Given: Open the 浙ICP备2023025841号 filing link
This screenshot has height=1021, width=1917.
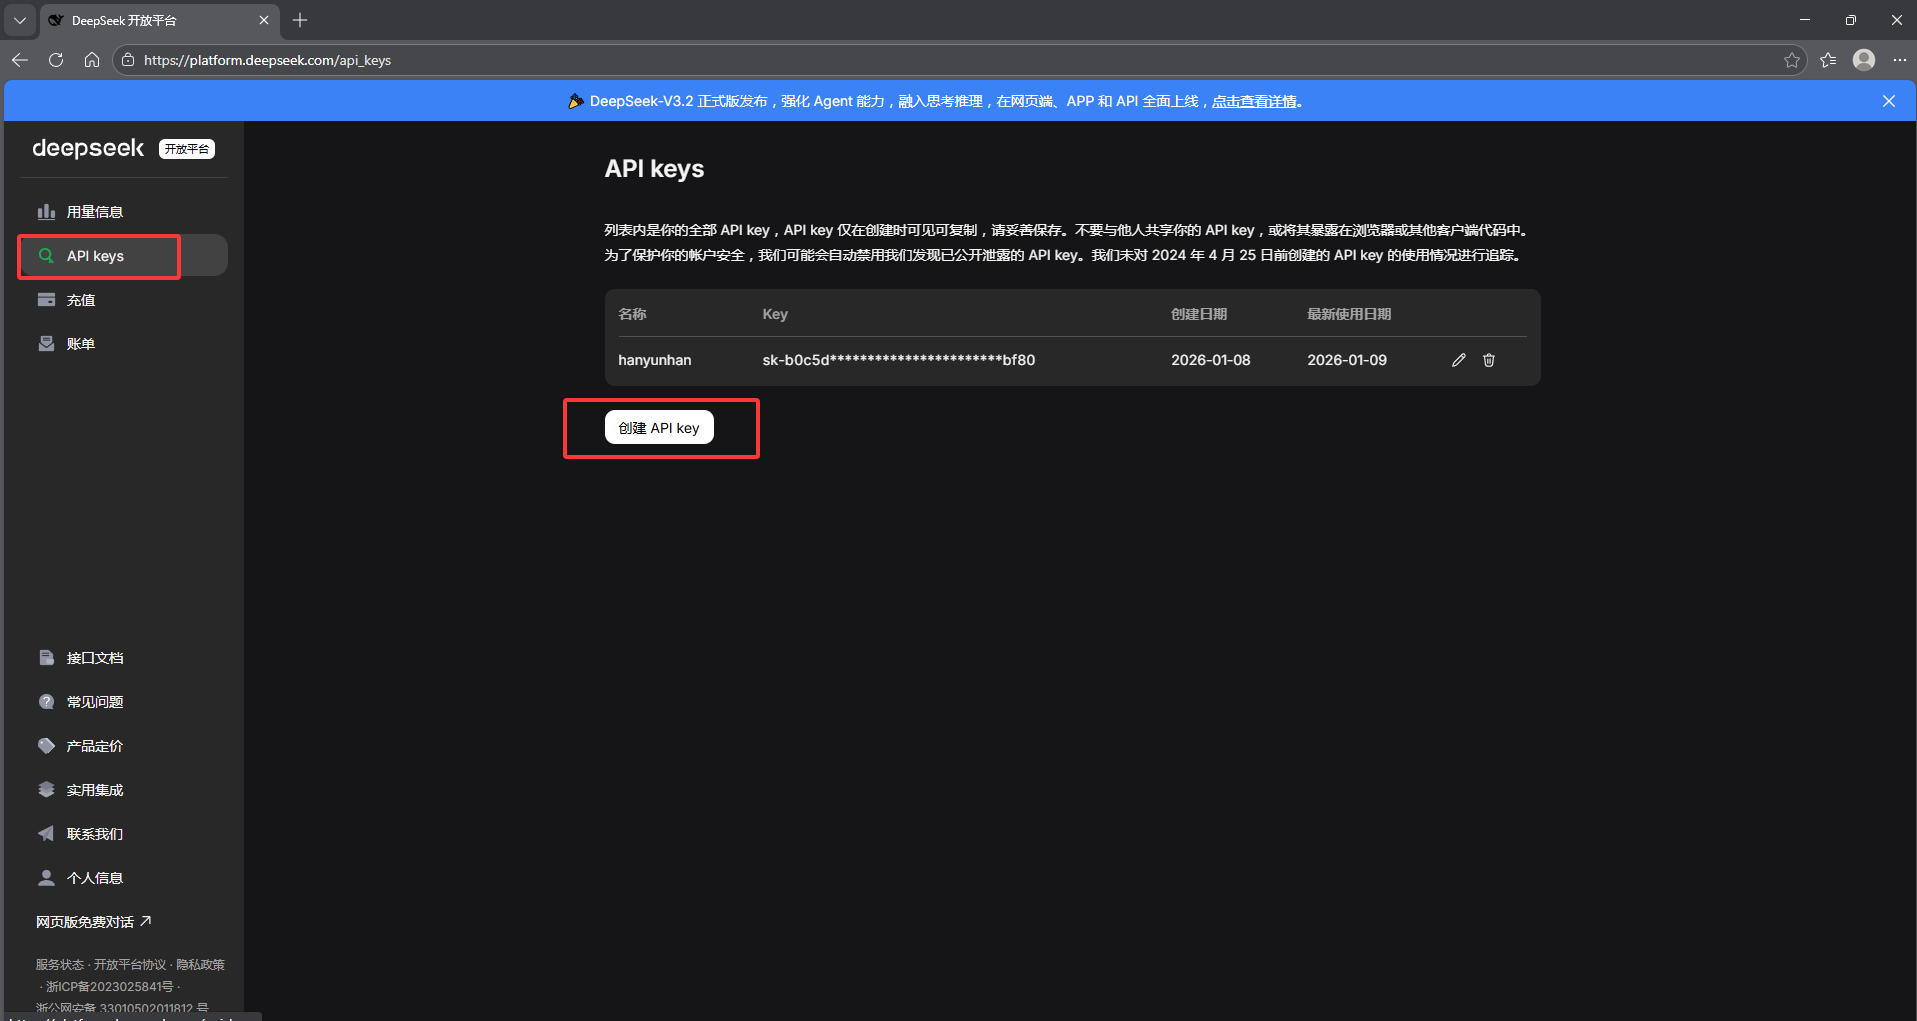Looking at the screenshot, I should point(110,987).
